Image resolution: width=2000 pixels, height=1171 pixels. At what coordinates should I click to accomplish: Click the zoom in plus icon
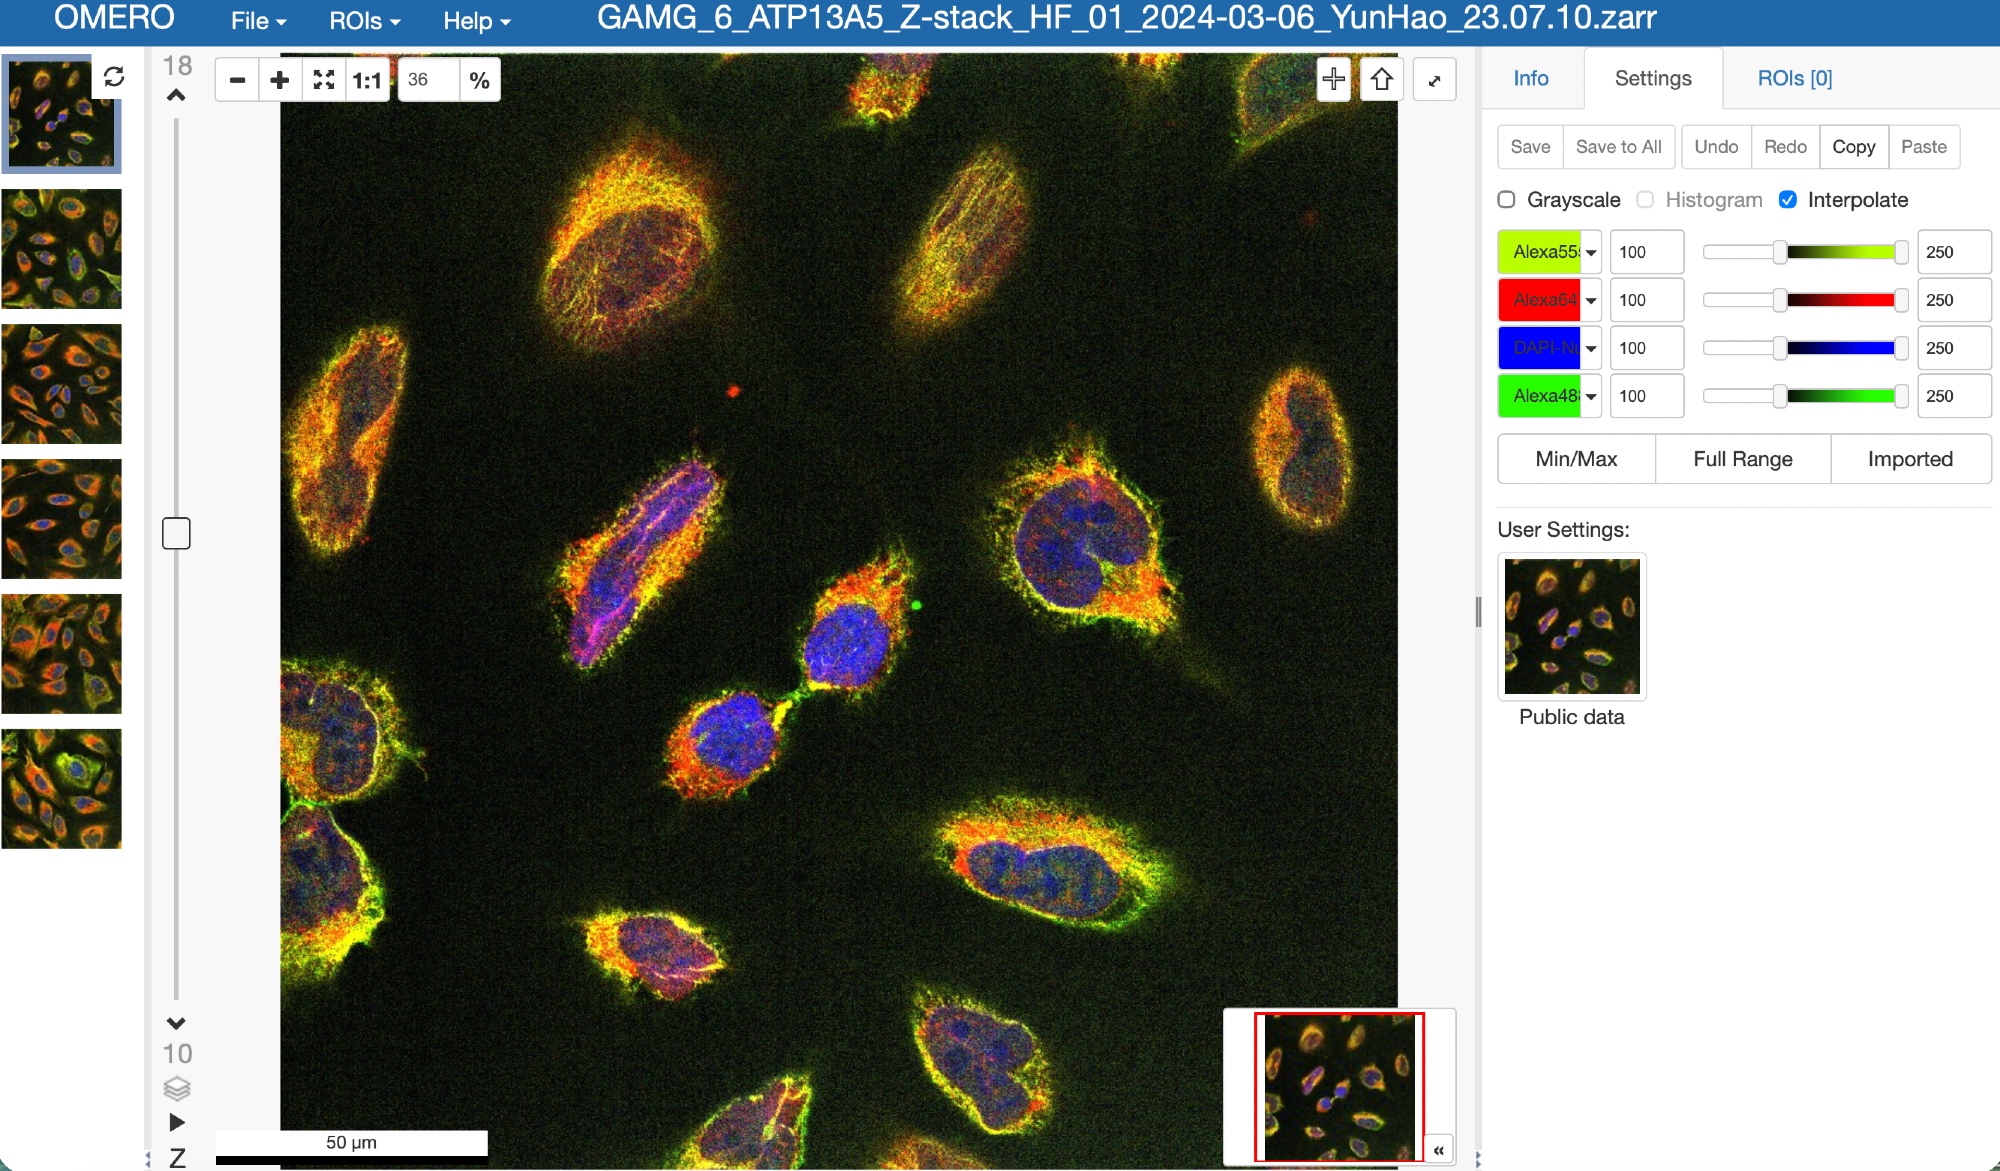tap(280, 80)
